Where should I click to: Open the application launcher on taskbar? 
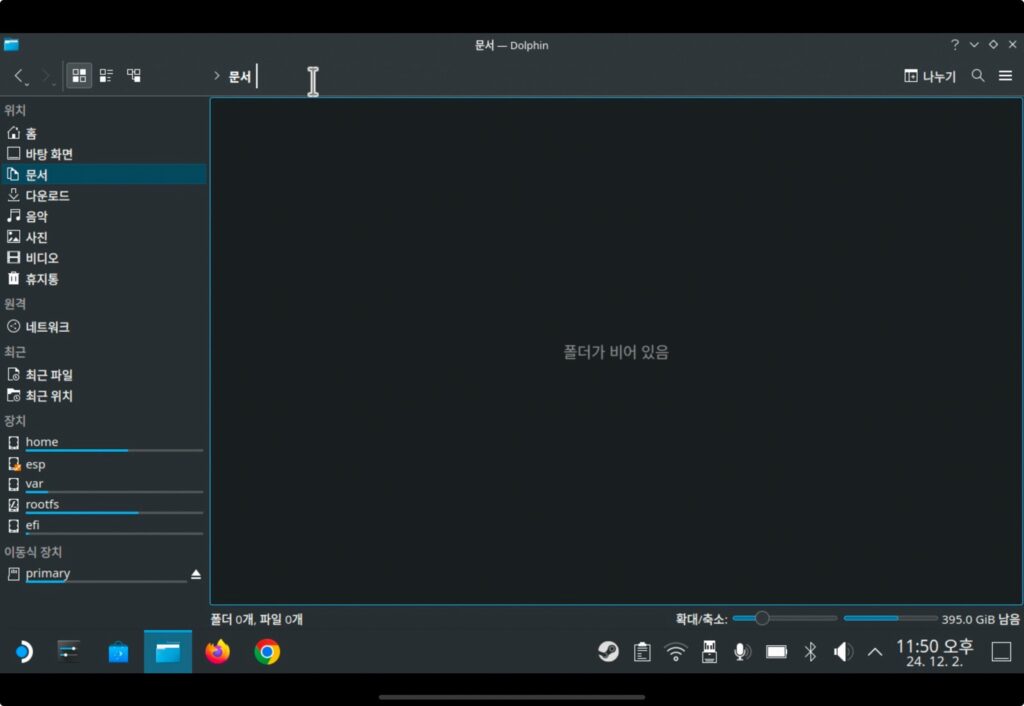pos(24,652)
